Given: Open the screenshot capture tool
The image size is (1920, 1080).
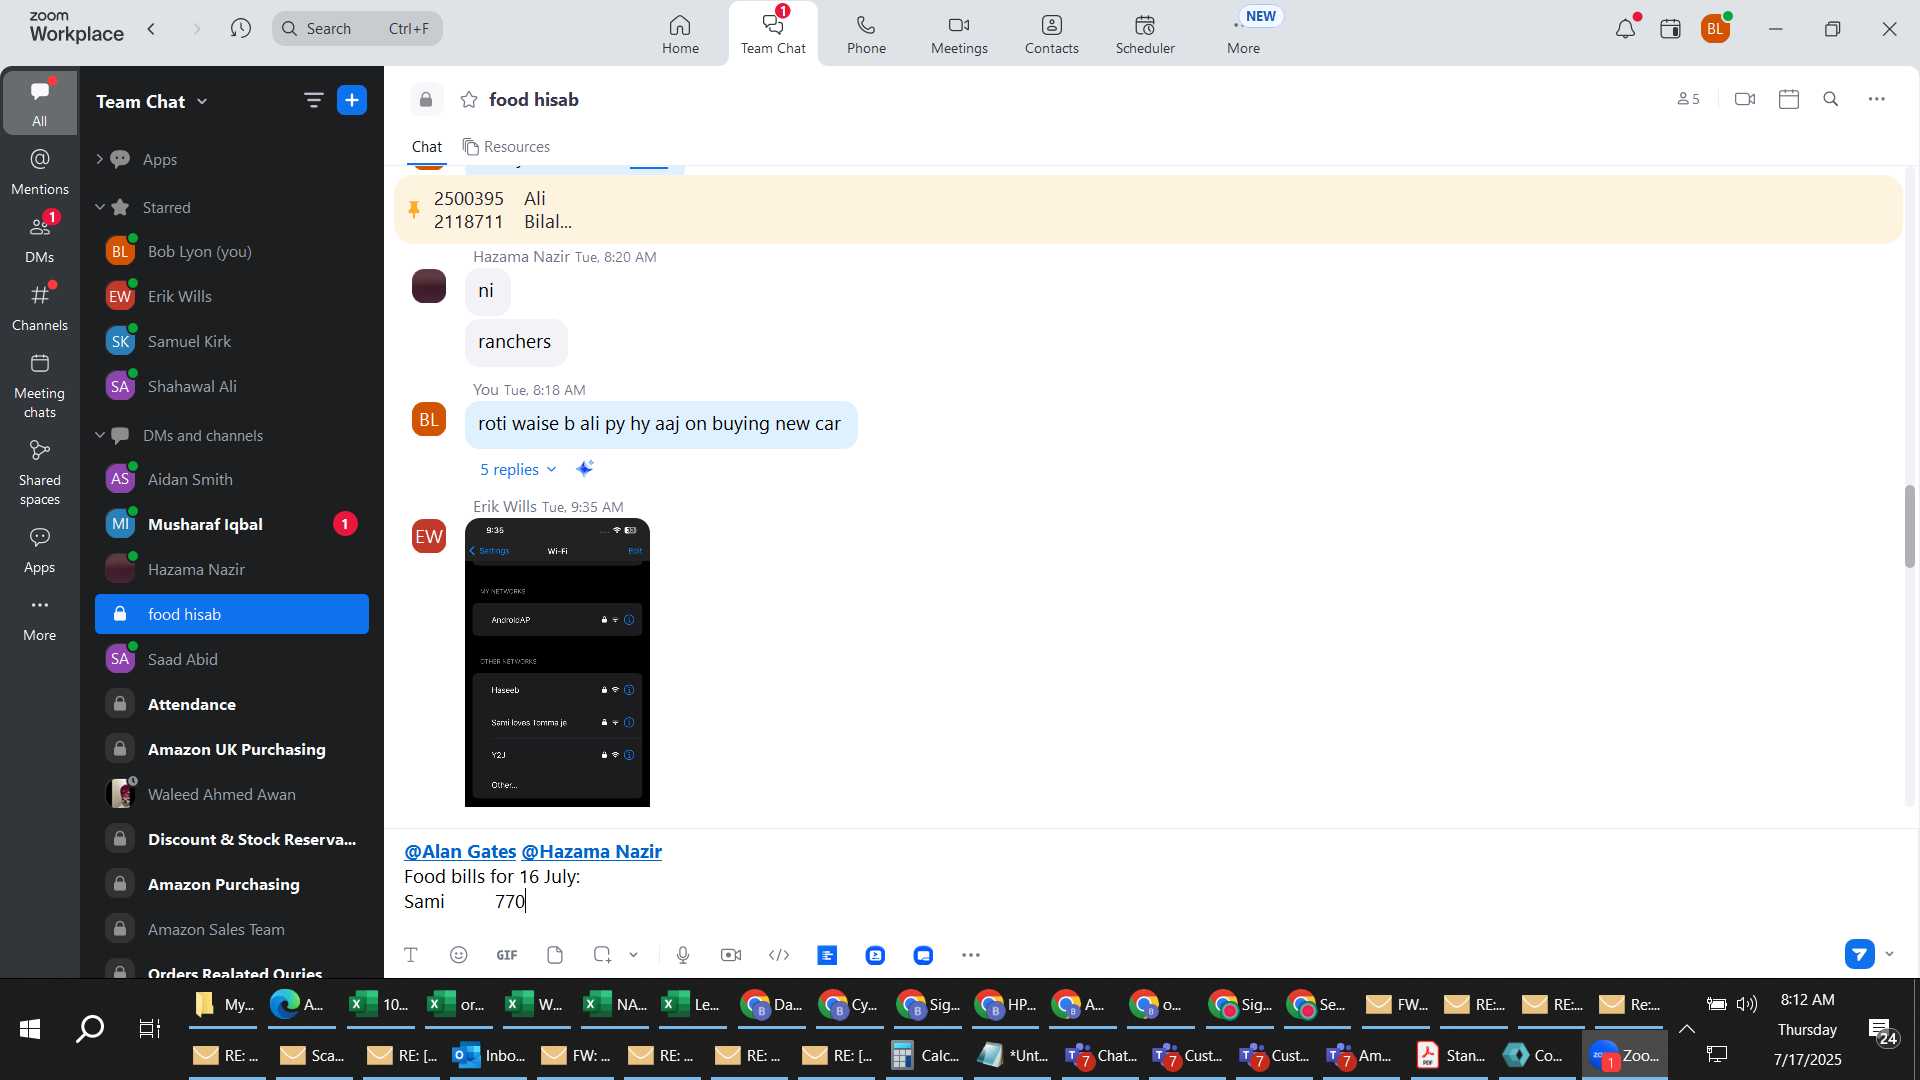Looking at the screenshot, I should click(602, 955).
